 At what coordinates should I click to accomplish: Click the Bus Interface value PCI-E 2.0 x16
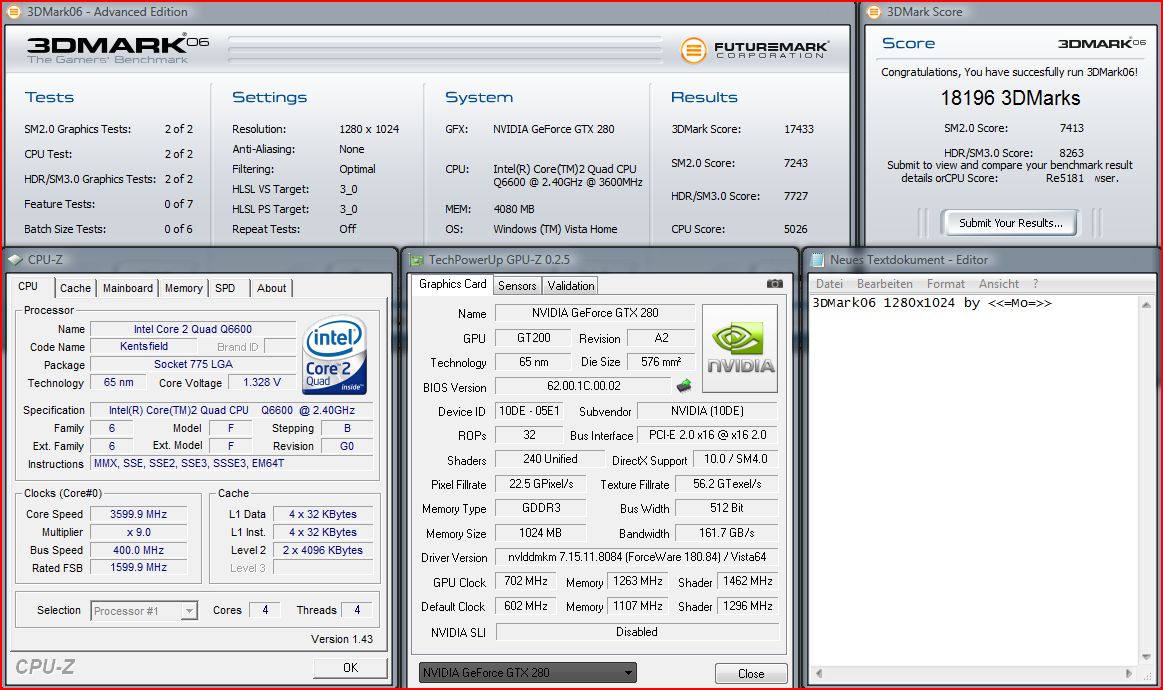[708, 435]
